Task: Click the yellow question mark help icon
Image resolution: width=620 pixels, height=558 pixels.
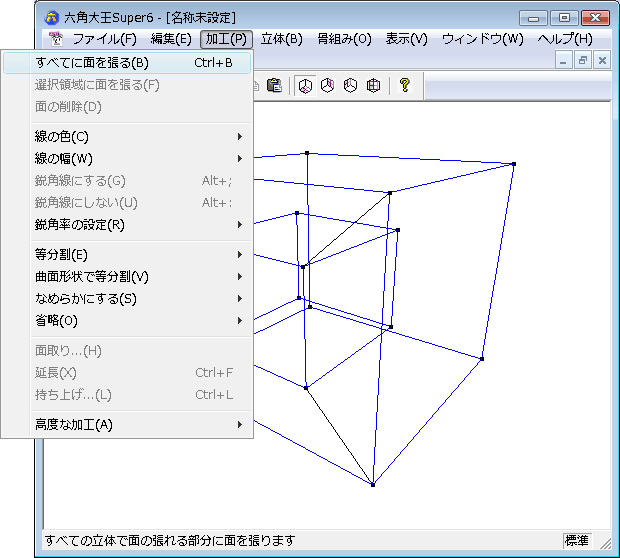Action: pos(405,85)
